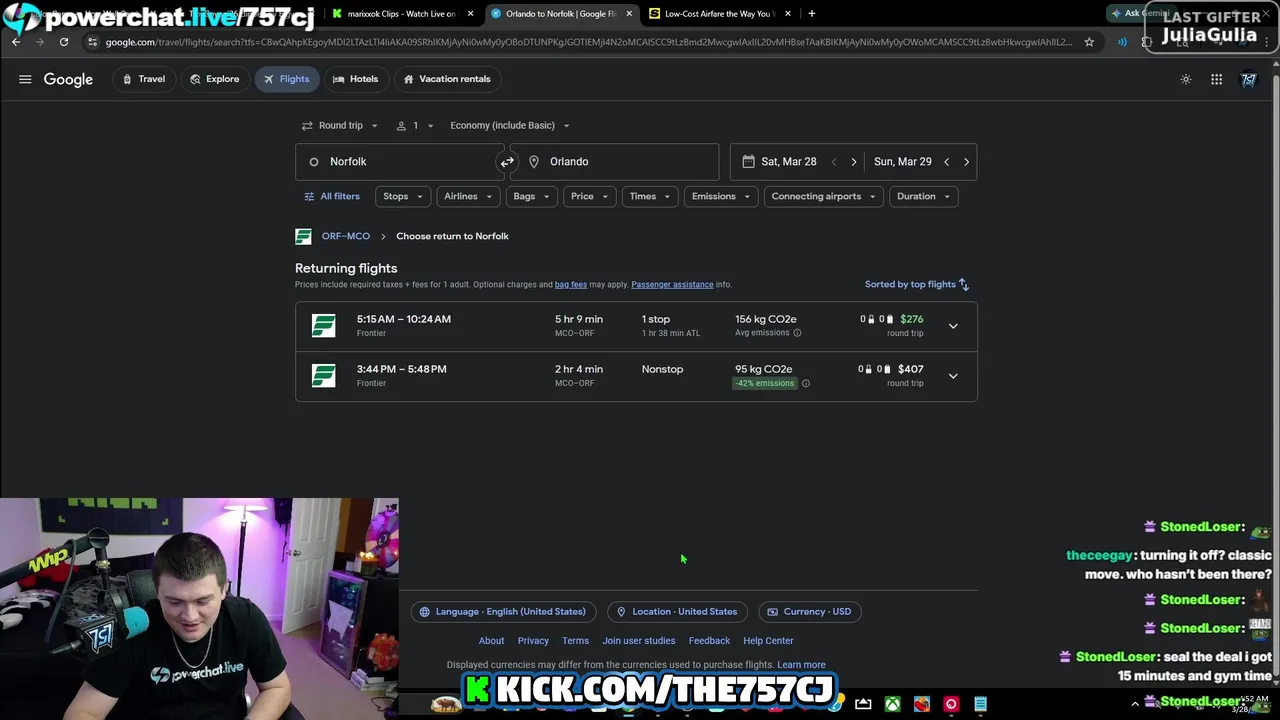
Task: Go to previous return date
Action: coord(946,162)
